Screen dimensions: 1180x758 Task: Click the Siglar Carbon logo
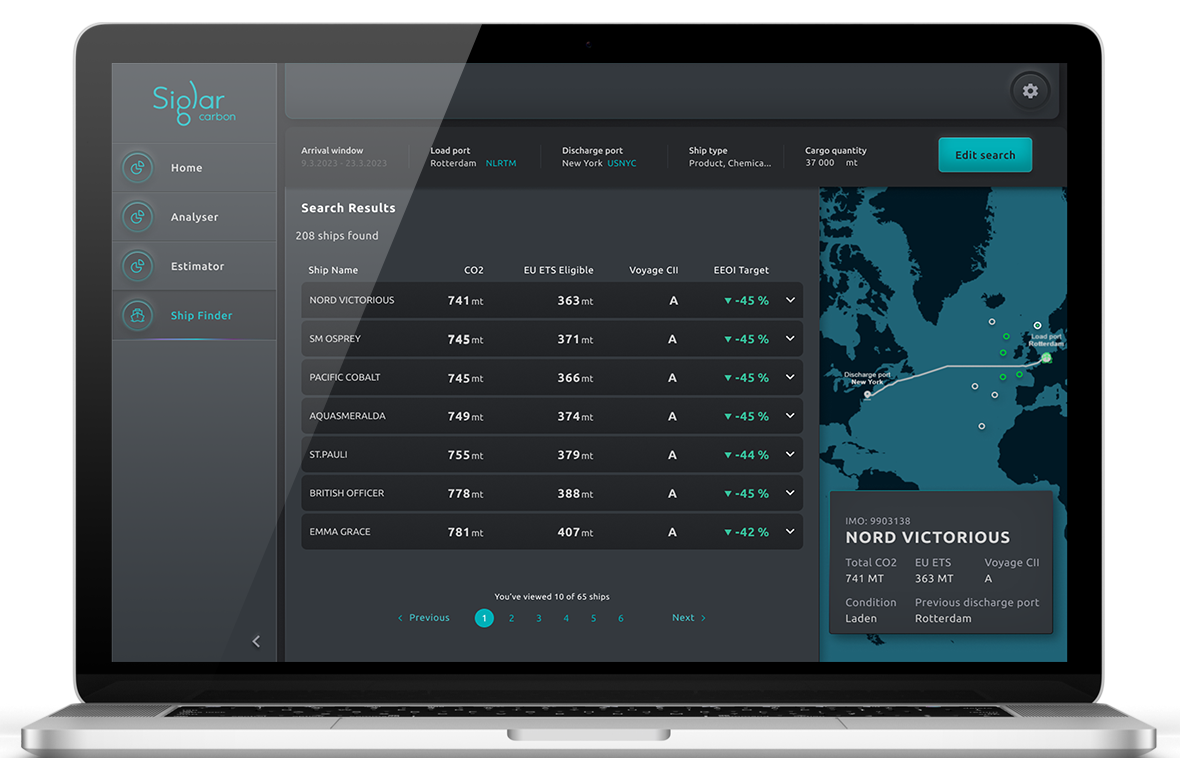point(193,102)
